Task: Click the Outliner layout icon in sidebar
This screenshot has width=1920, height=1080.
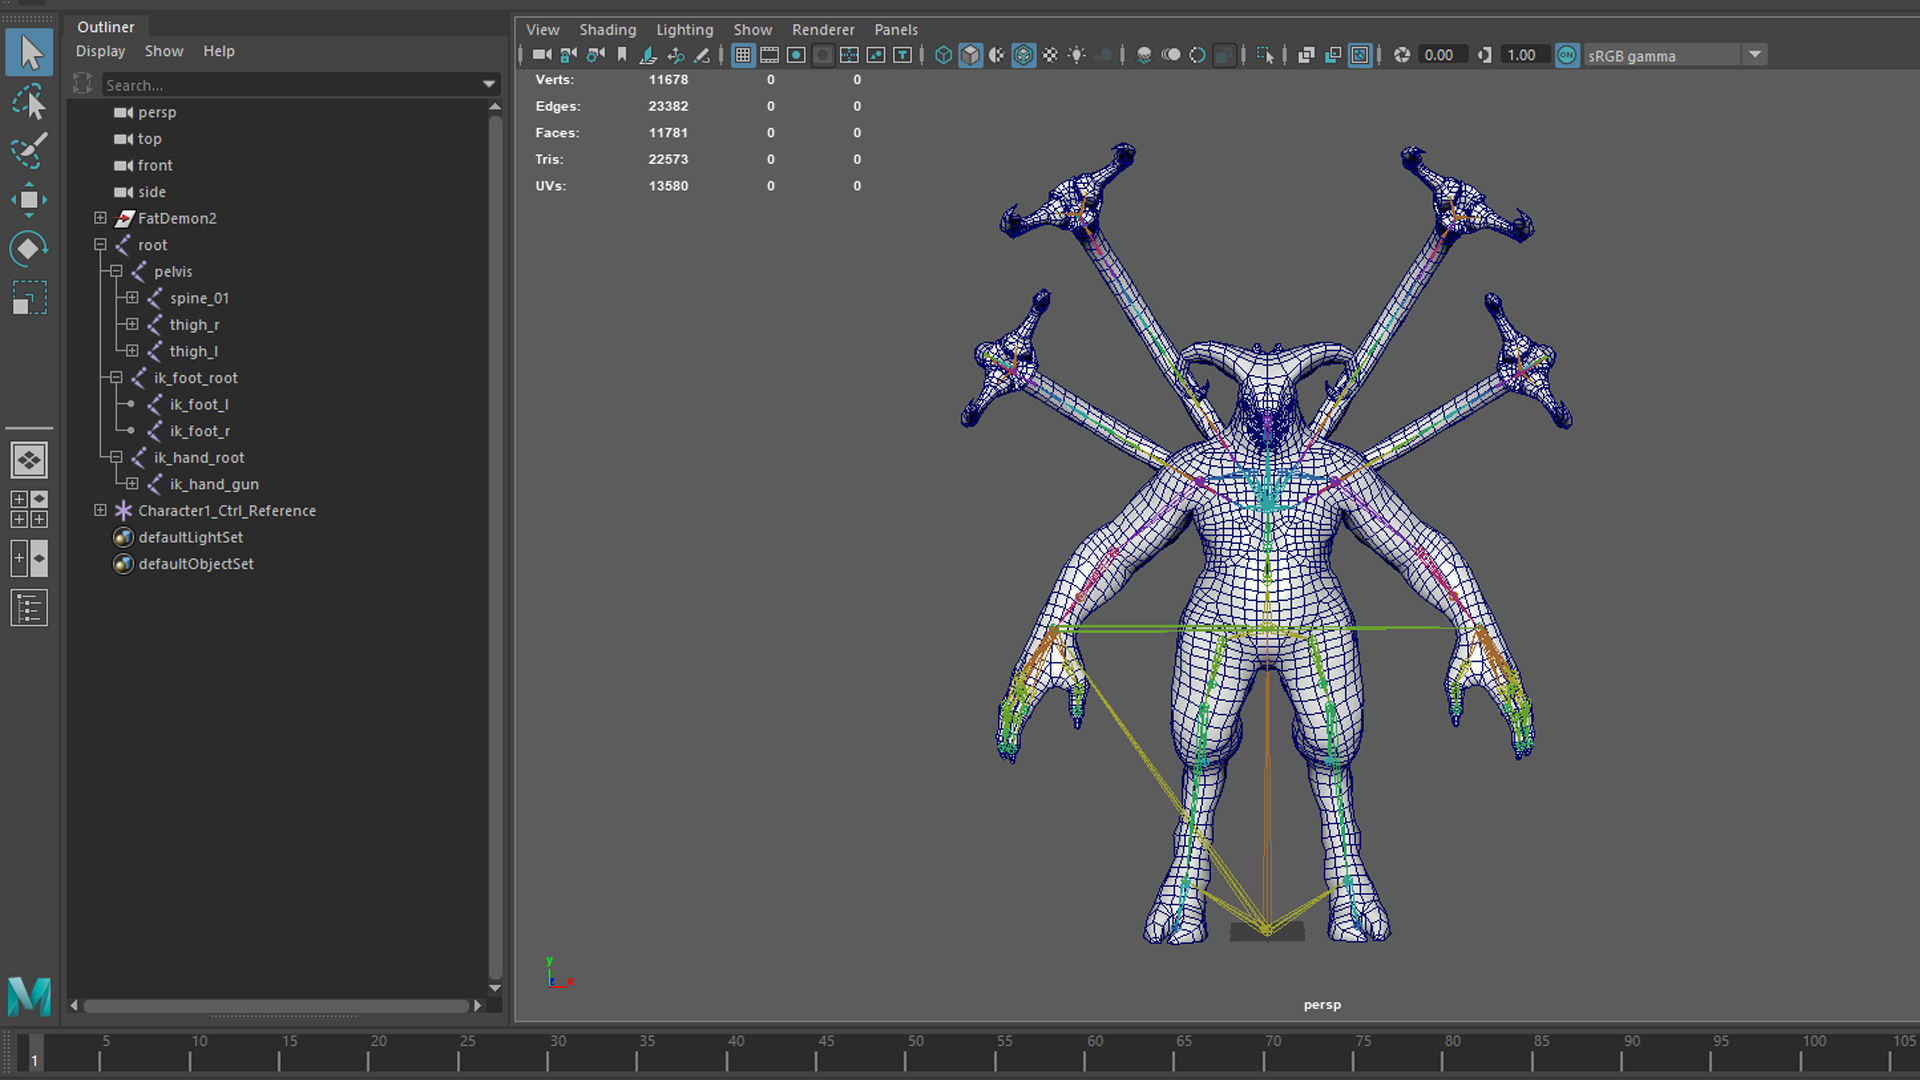Action: [29, 608]
